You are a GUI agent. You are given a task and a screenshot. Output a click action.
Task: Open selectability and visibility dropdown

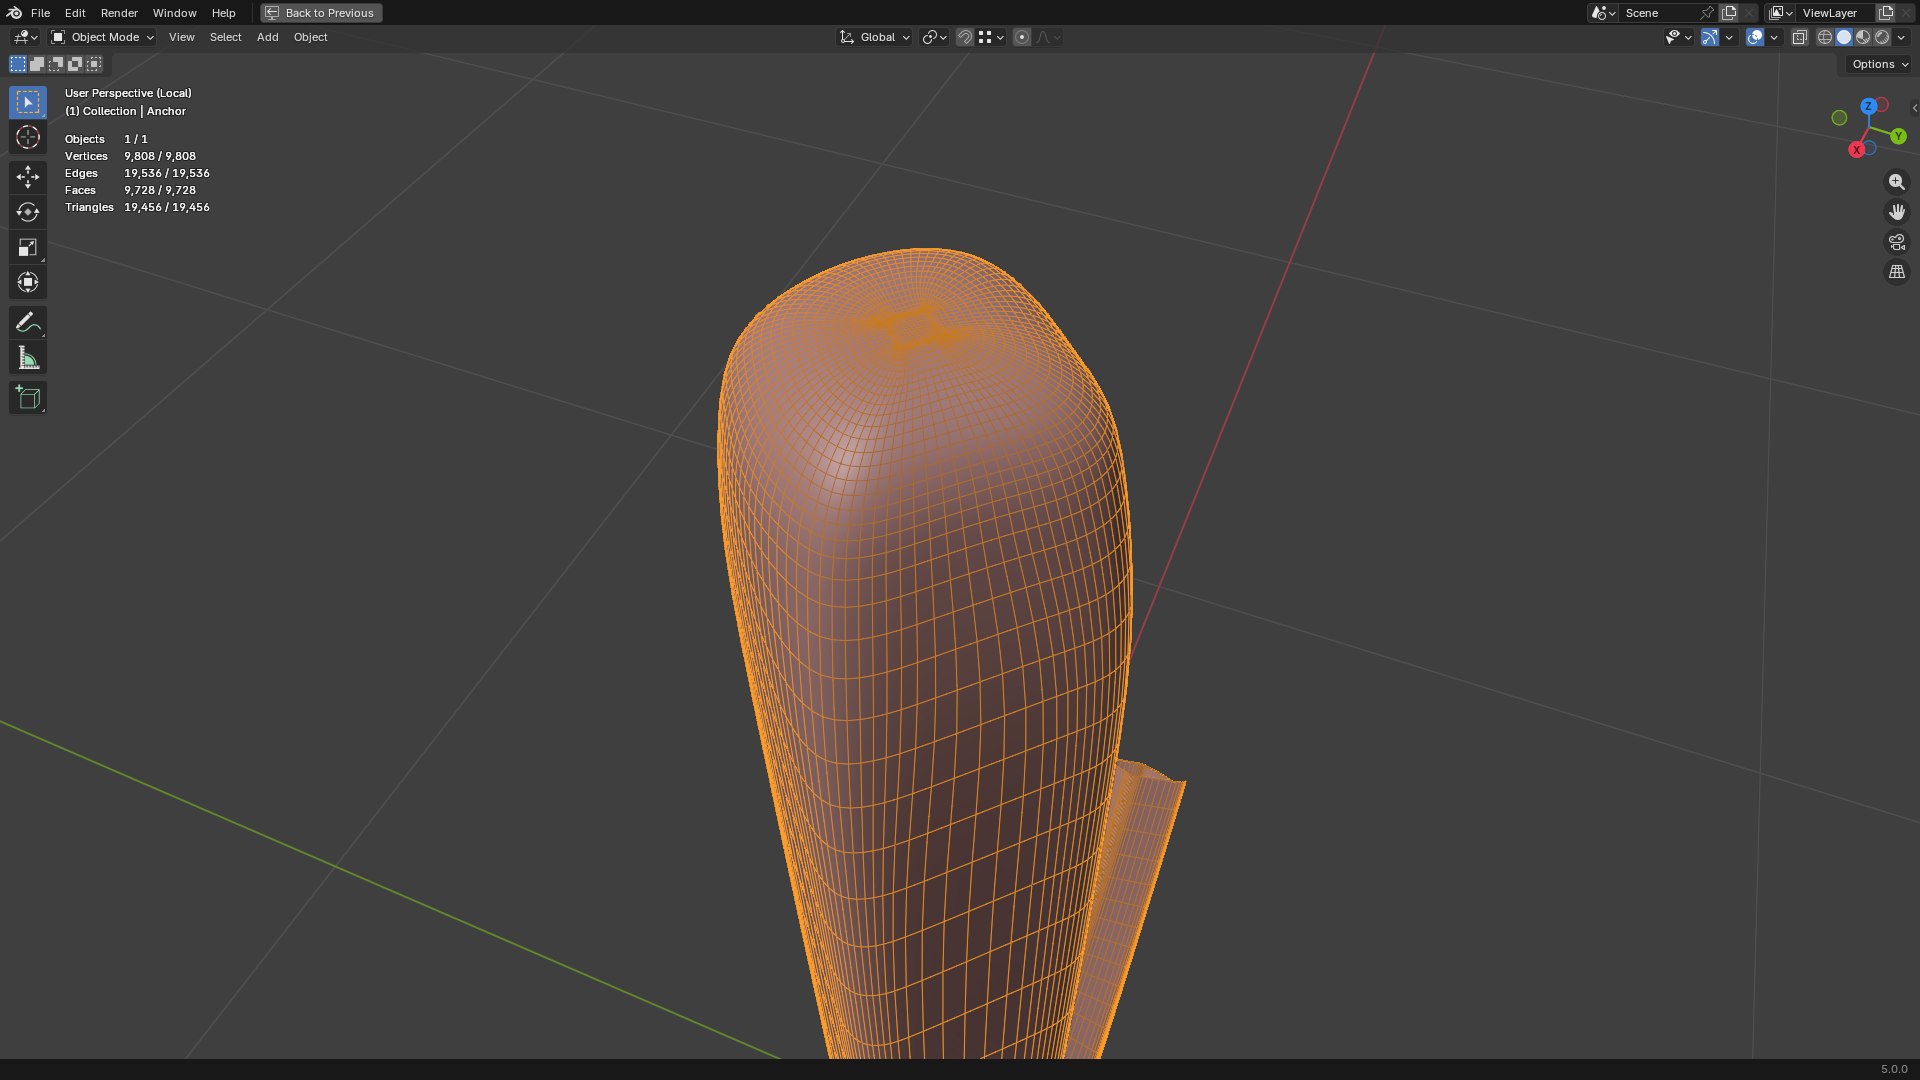1678,37
